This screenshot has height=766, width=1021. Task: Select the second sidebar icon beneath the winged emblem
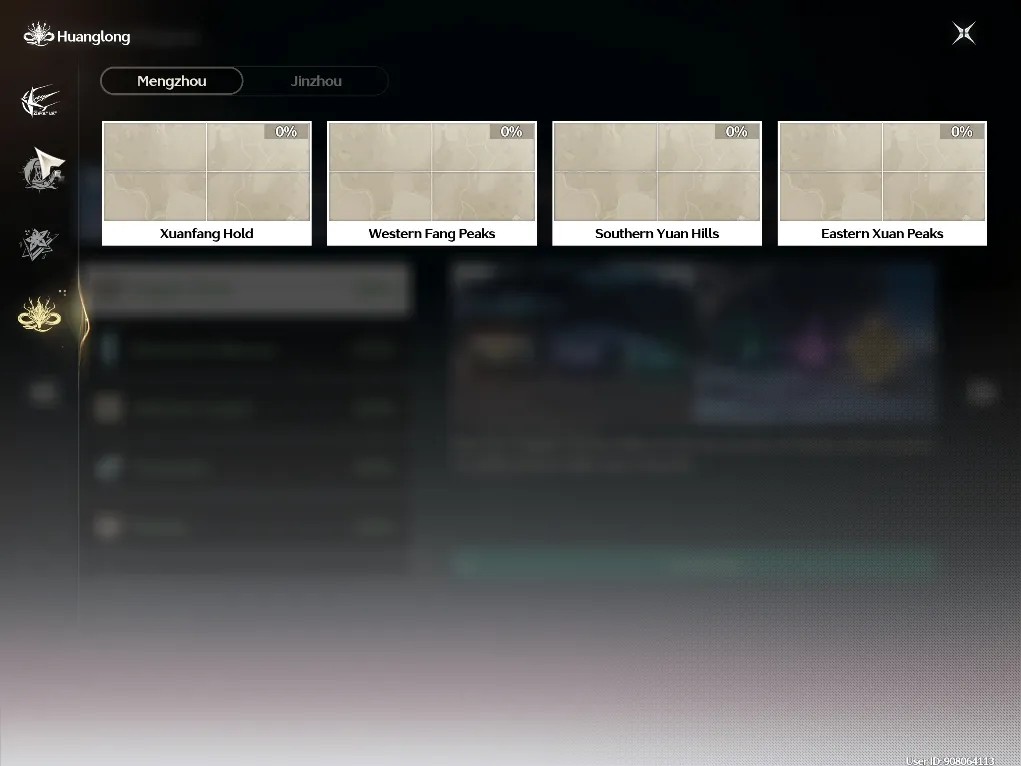[43, 169]
